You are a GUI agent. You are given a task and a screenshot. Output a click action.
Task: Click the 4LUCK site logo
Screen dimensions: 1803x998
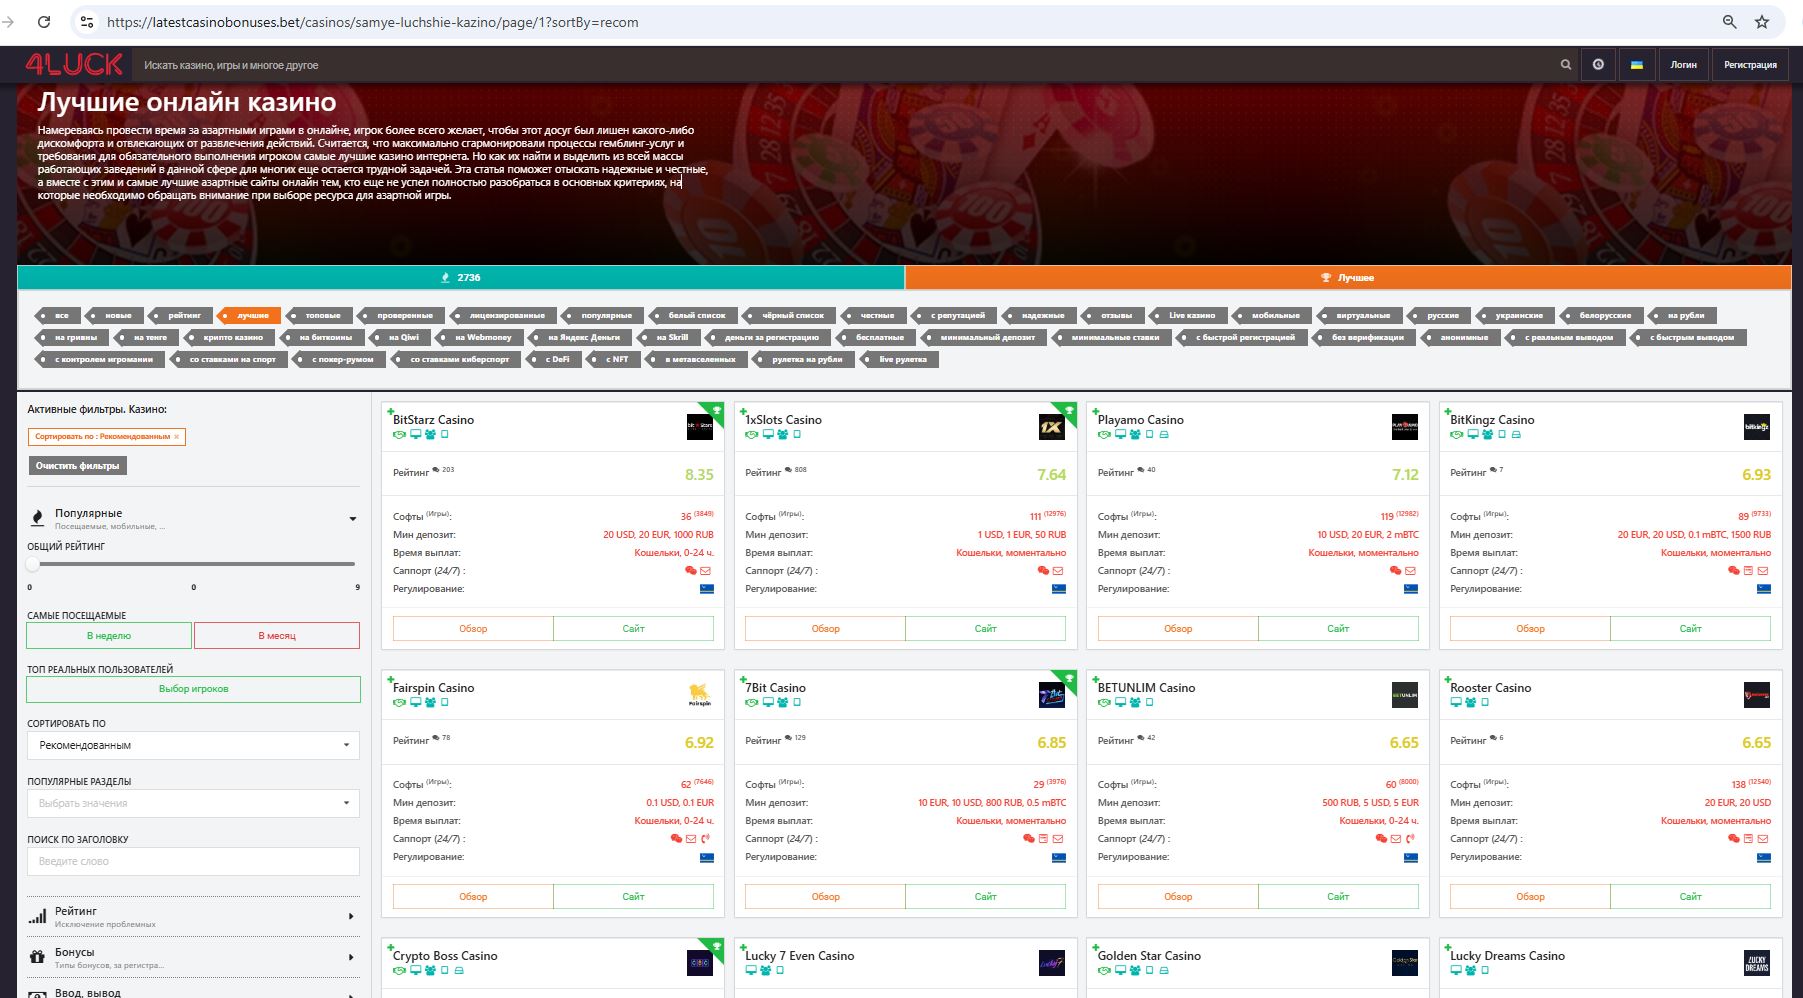pos(74,65)
